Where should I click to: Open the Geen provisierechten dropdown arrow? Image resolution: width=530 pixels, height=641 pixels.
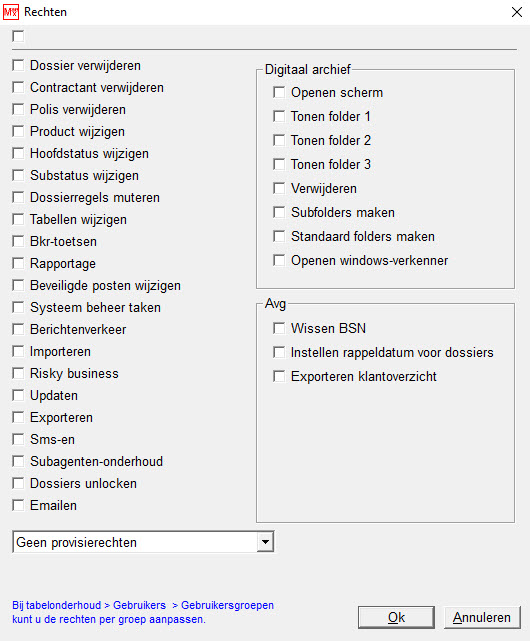[x=265, y=542]
